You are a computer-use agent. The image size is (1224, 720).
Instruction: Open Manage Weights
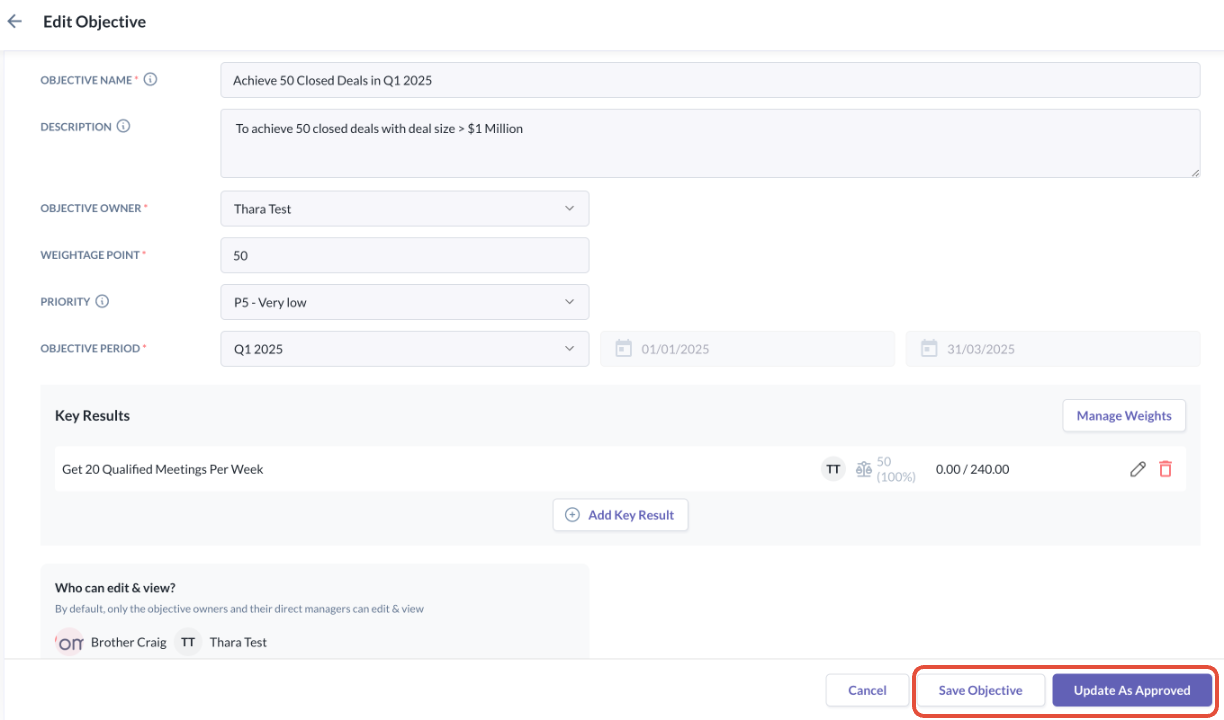click(1124, 416)
